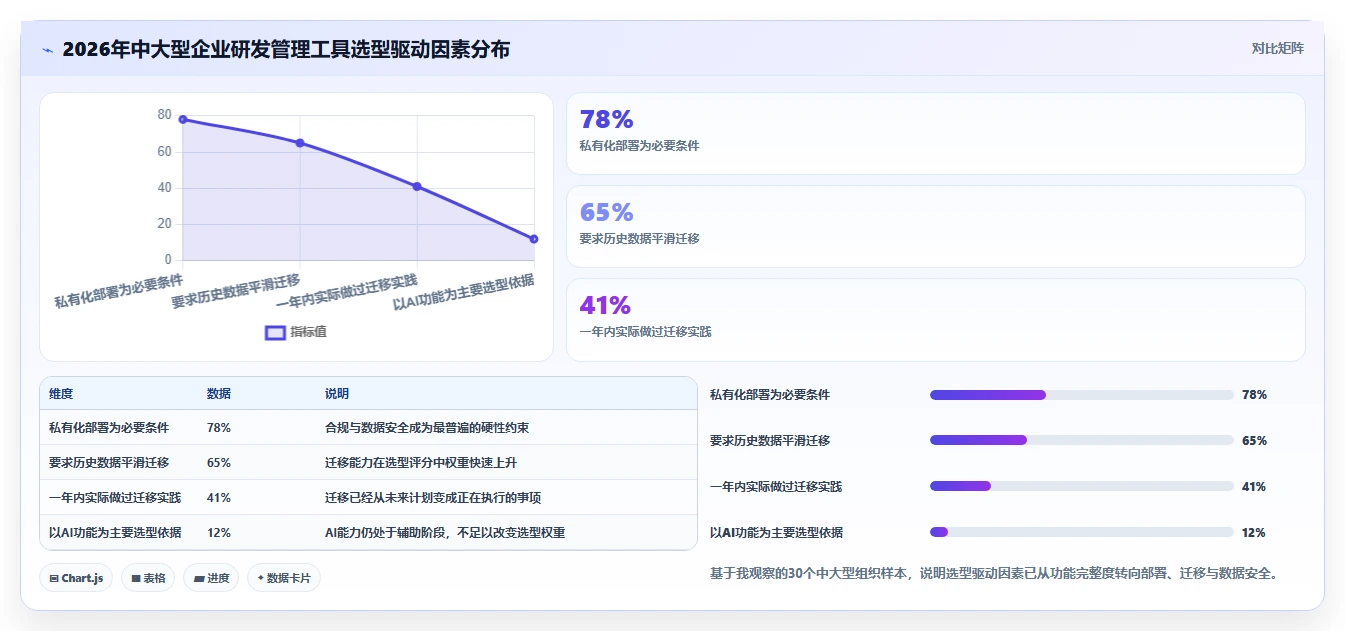Viewport: 1345px width, 631px height.
Task: Click the 说明 table column header
Action: click(337, 394)
